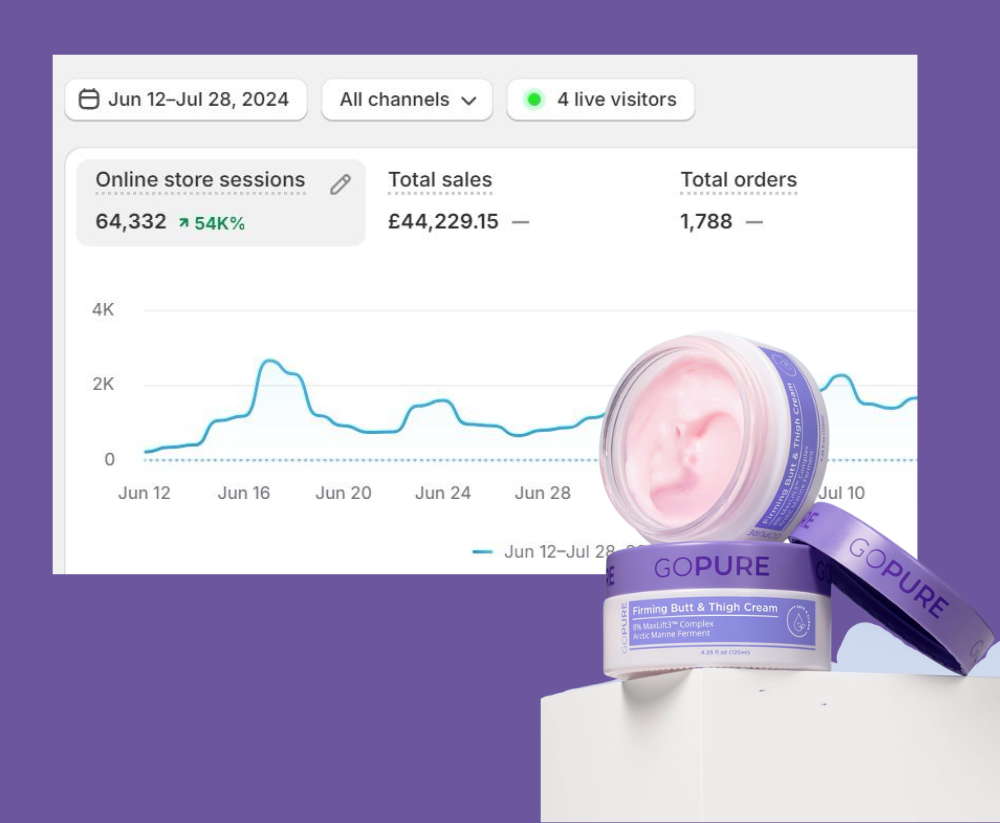Open the 4 live visitors view
This screenshot has height=823, width=1000.
coord(616,99)
